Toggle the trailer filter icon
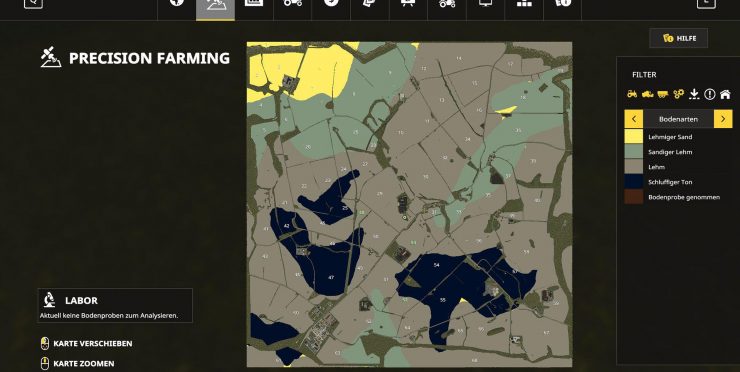 click(x=663, y=94)
